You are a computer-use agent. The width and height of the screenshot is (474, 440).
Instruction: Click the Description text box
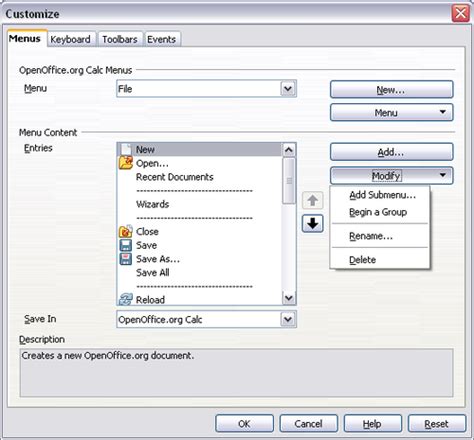[x=236, y=373]
